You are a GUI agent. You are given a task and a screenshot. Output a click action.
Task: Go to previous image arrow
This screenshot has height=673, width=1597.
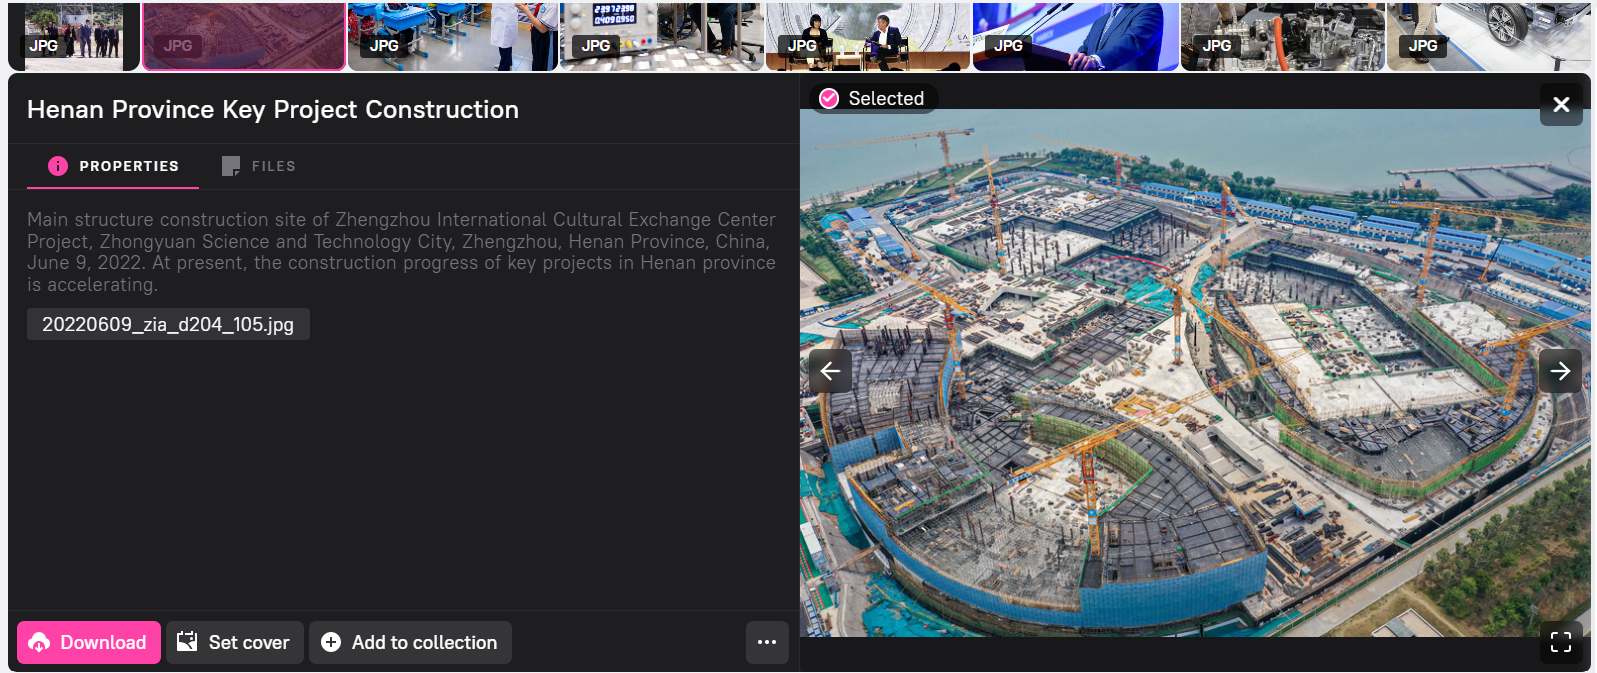831,371
